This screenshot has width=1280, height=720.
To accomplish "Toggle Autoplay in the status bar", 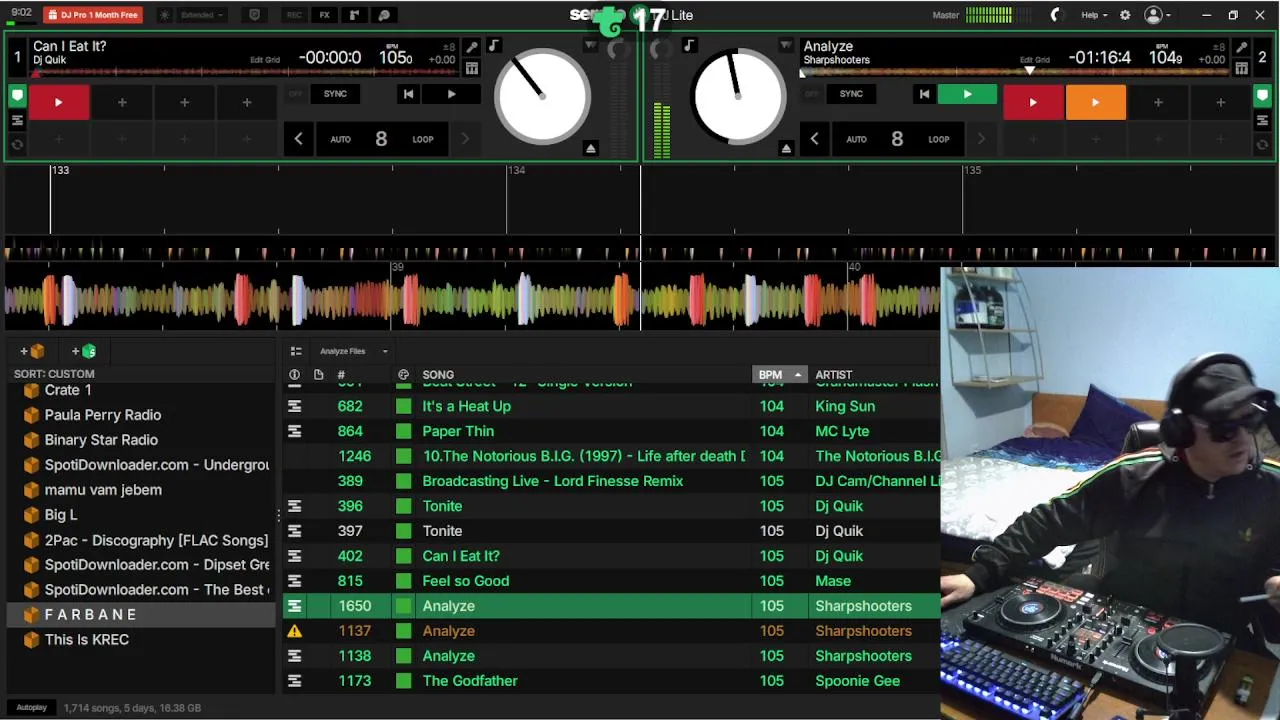I will (31, 708).
